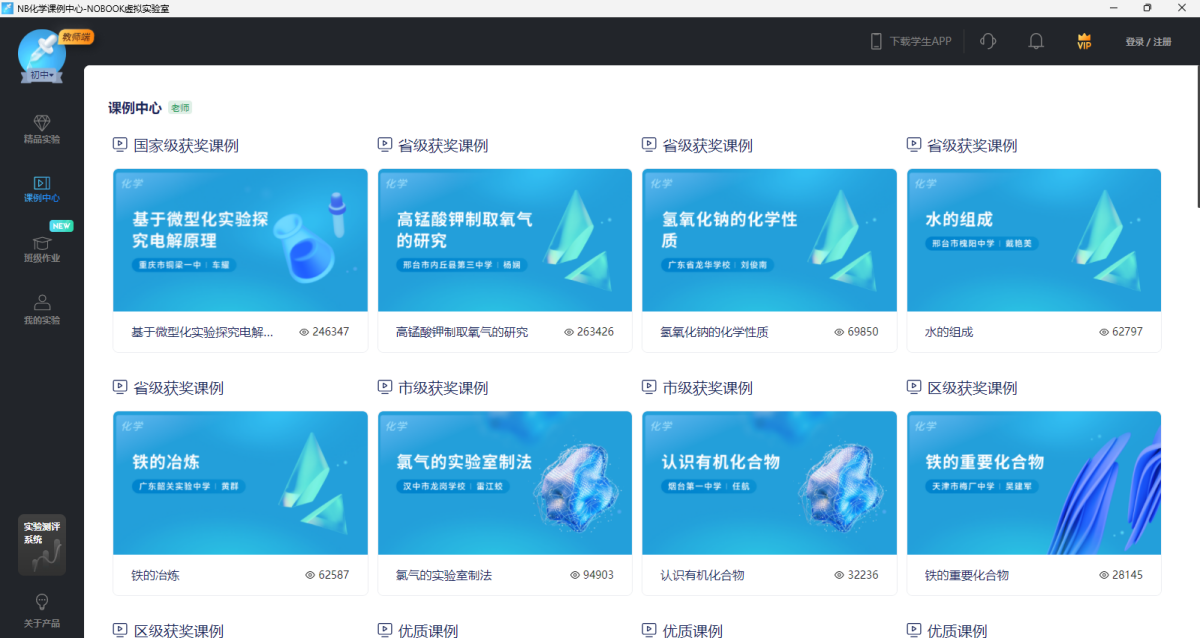Click 登录 / 注册 link
This screenshot has height=638, width=1200.
click(x=1148, y=42)
